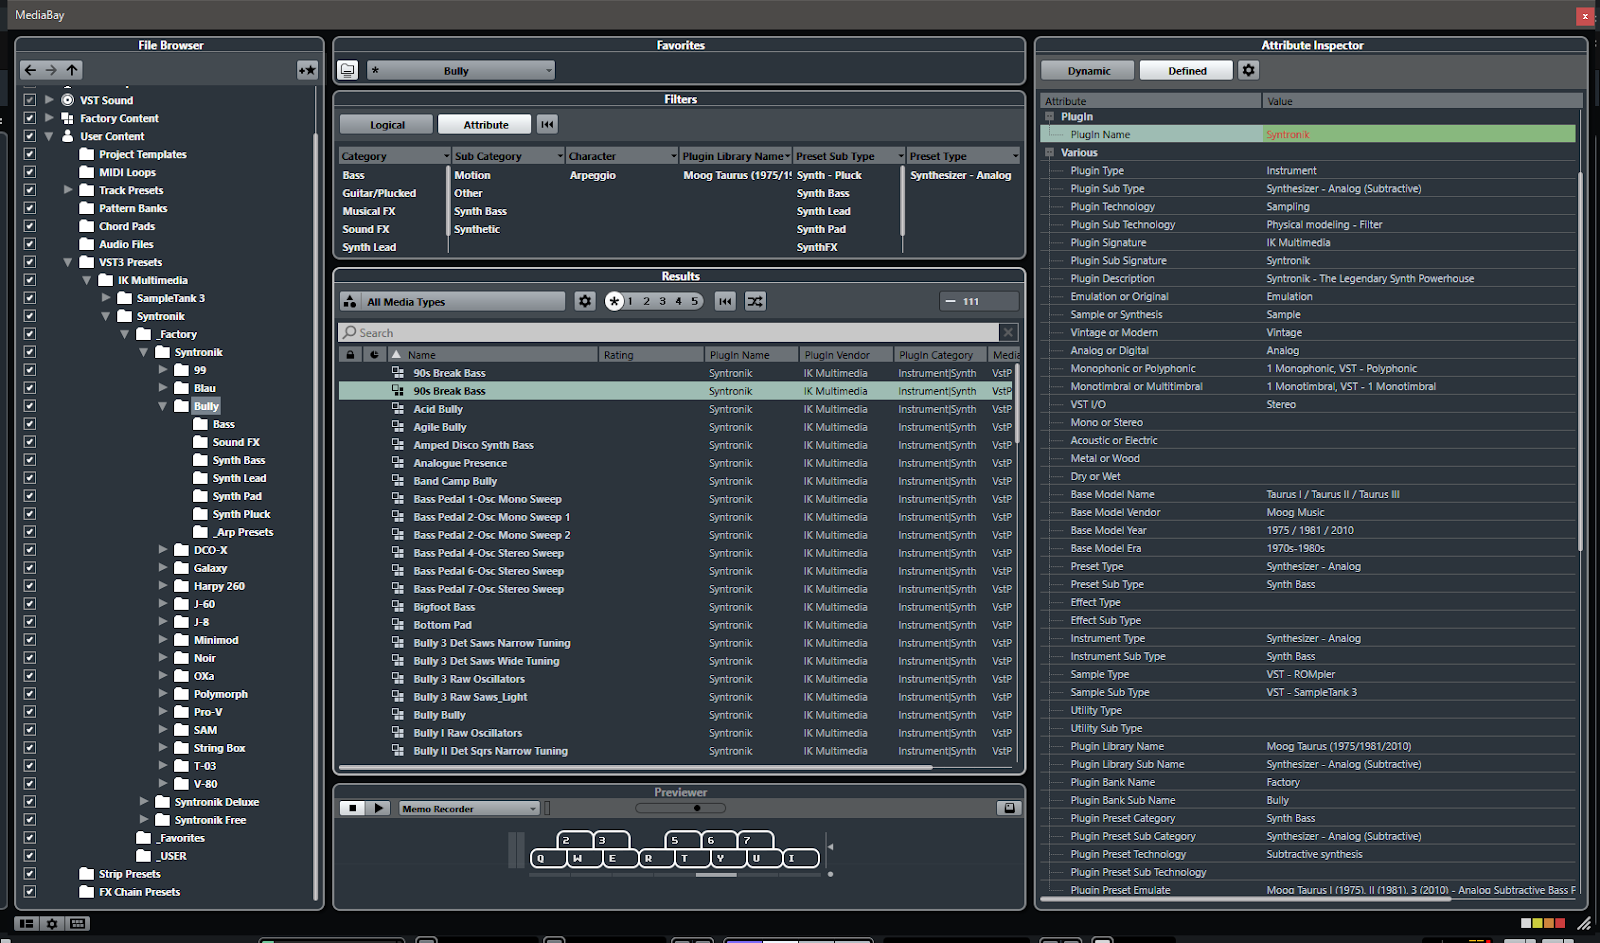Screen dimensions: 1600x943
Task: Sort results by Name column
Action: (494, 355)
